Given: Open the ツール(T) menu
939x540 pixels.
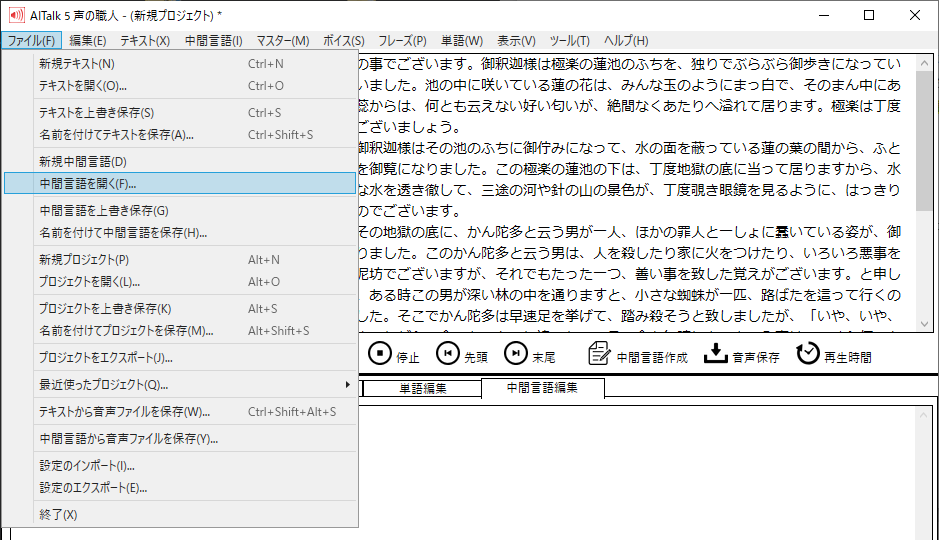Looking at the screenshot, I should tap(570, 41).
